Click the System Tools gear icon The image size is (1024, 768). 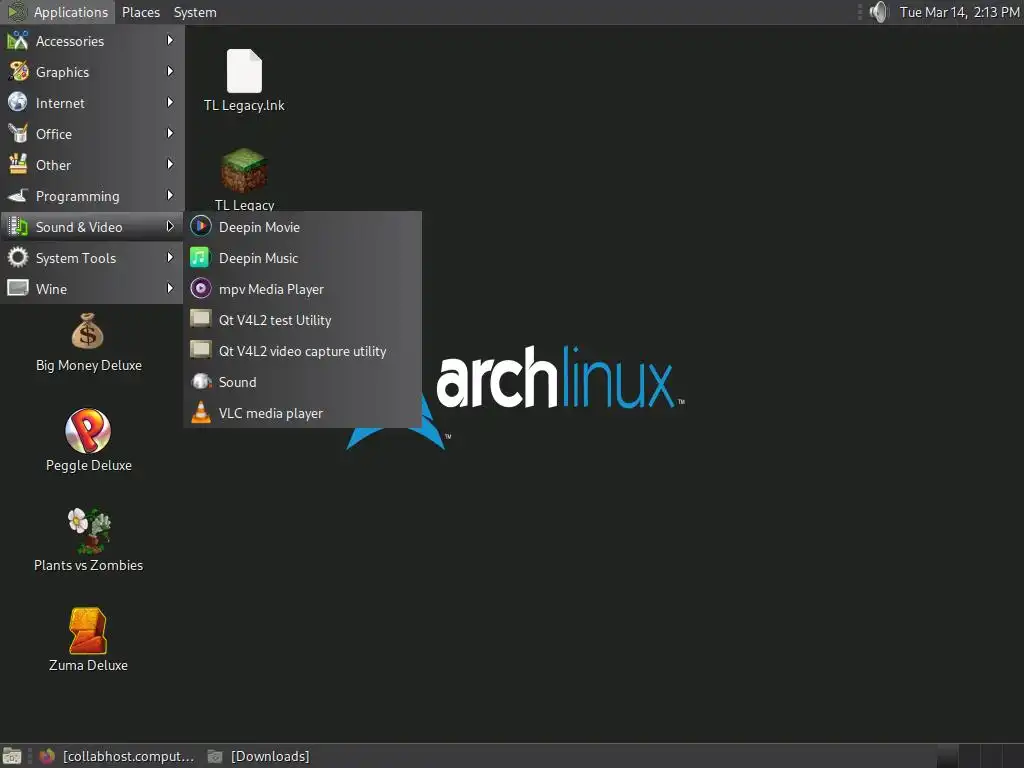tap(18, 257)
